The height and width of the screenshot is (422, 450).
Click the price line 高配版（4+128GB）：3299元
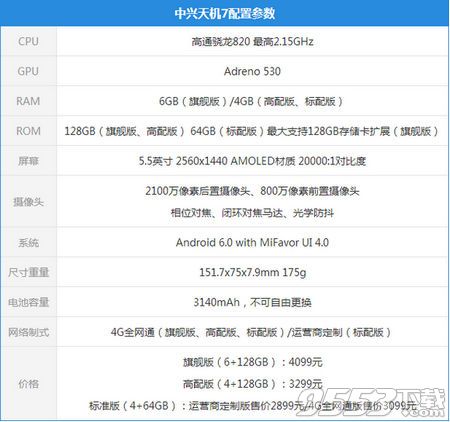coord(252,384)
